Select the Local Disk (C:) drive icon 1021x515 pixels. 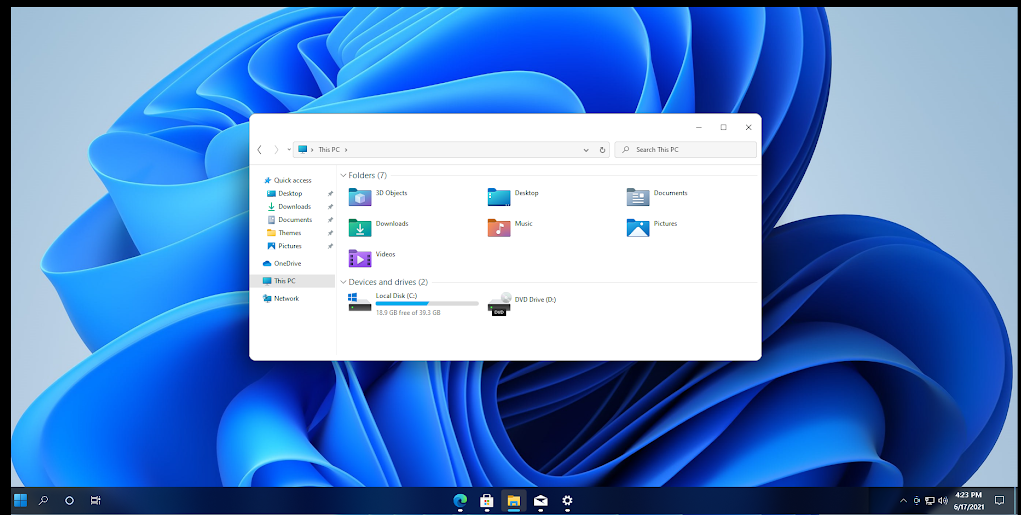point(359,302)
